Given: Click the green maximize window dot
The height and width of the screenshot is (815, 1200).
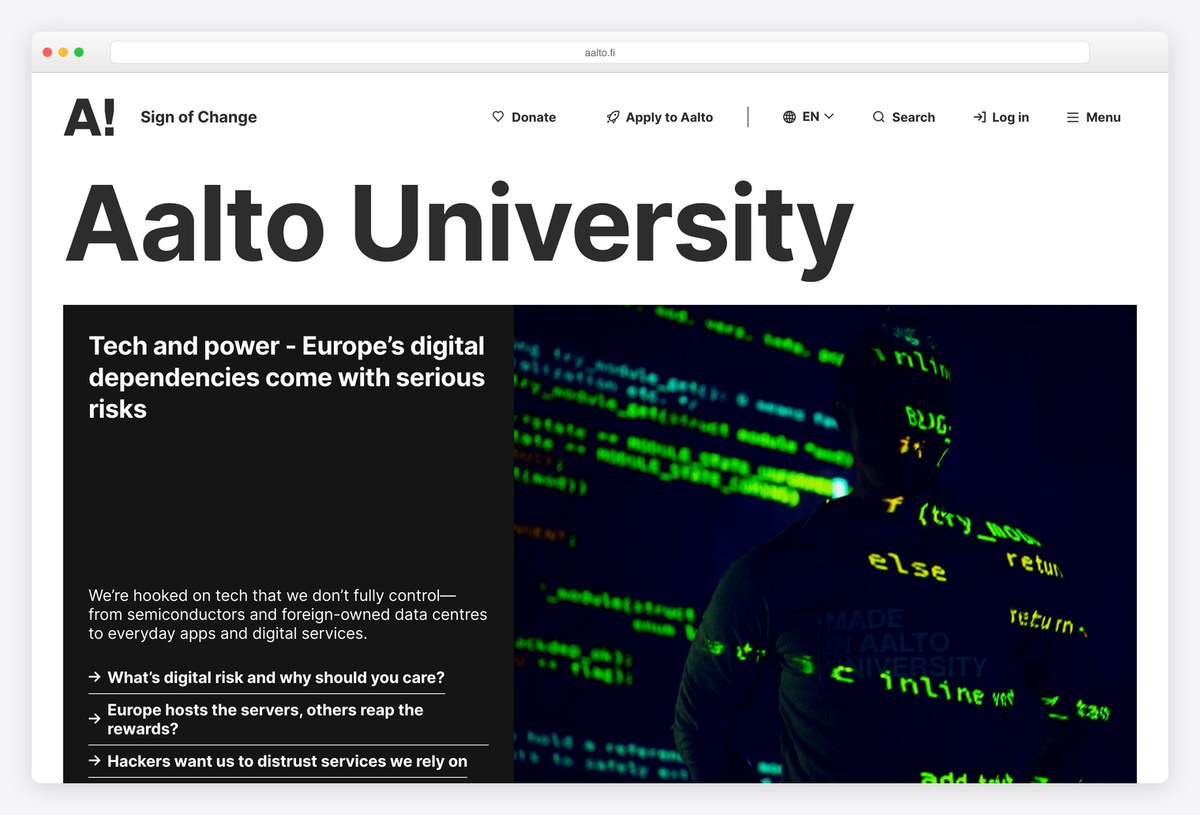Looking at the screenshot, I should (79, 52).
